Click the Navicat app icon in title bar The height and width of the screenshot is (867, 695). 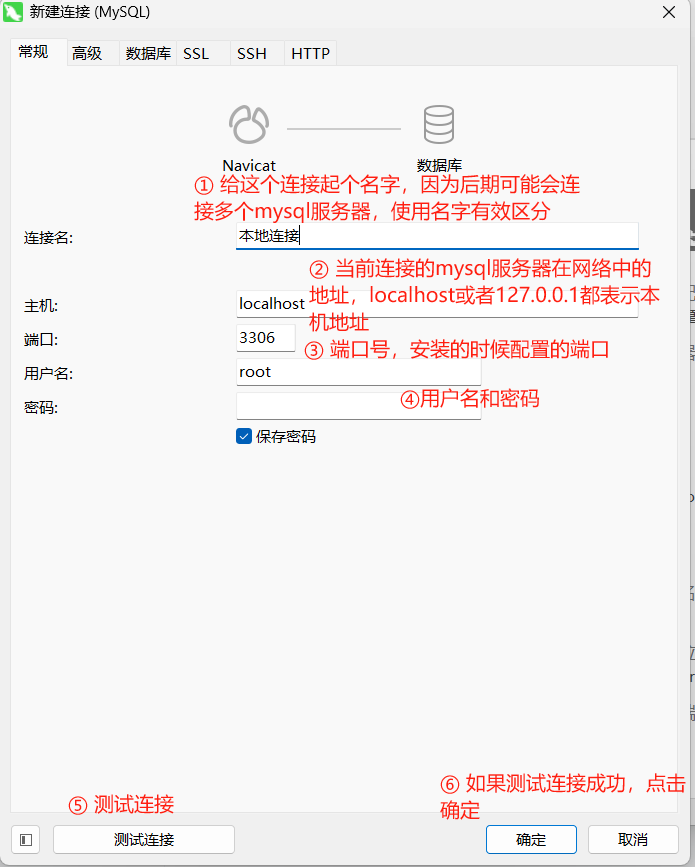coord(13,12)
